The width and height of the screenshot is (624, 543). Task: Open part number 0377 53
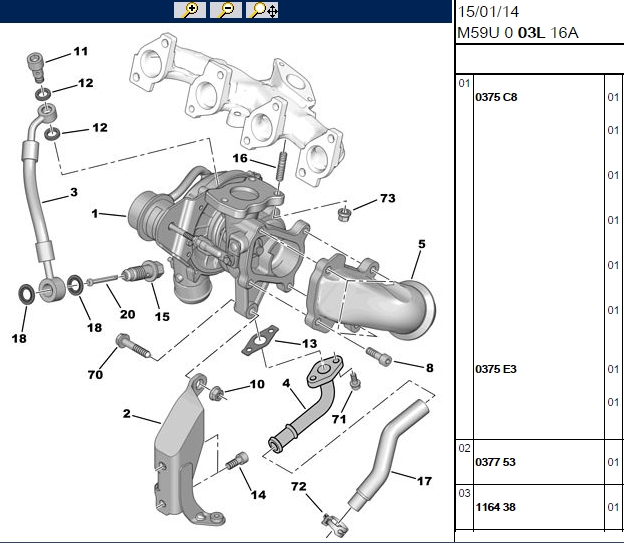click(495, 462)
